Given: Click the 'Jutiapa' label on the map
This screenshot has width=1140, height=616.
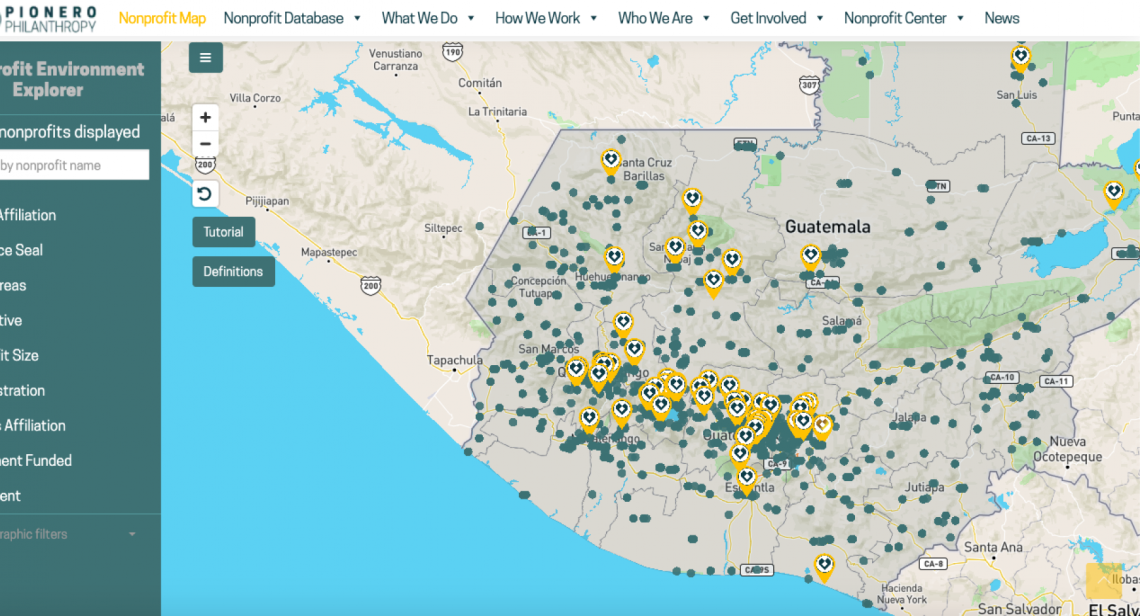Looking at the screenshot, I should [924, 487].
